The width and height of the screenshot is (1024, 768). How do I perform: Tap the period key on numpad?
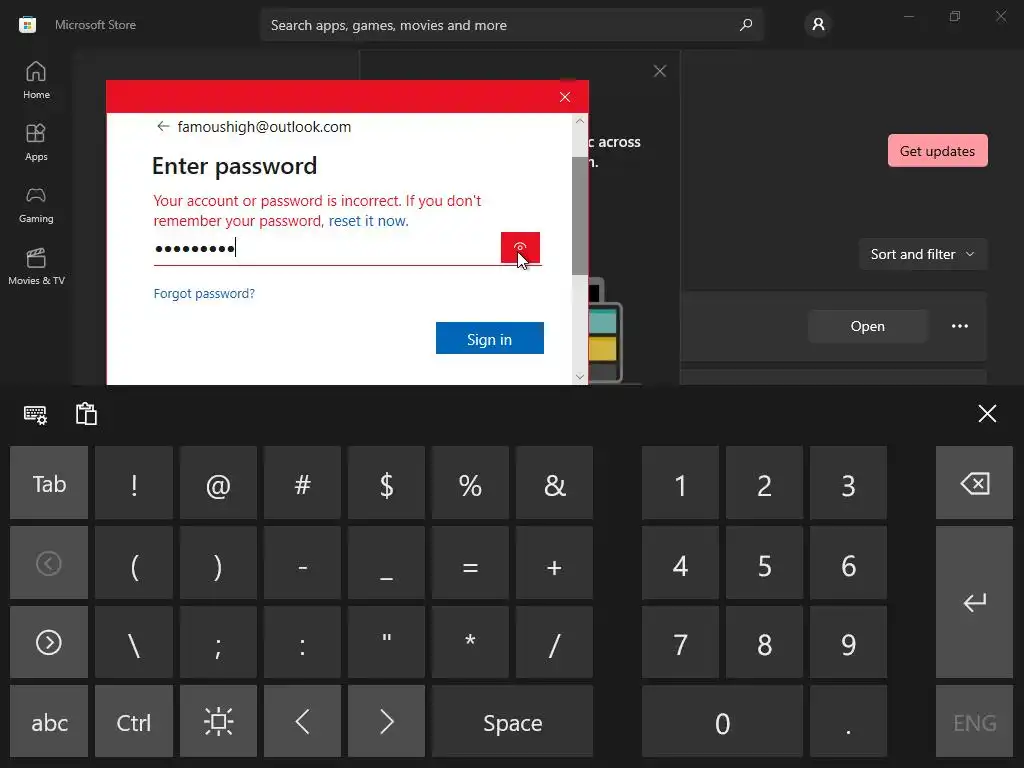point(848,722)
